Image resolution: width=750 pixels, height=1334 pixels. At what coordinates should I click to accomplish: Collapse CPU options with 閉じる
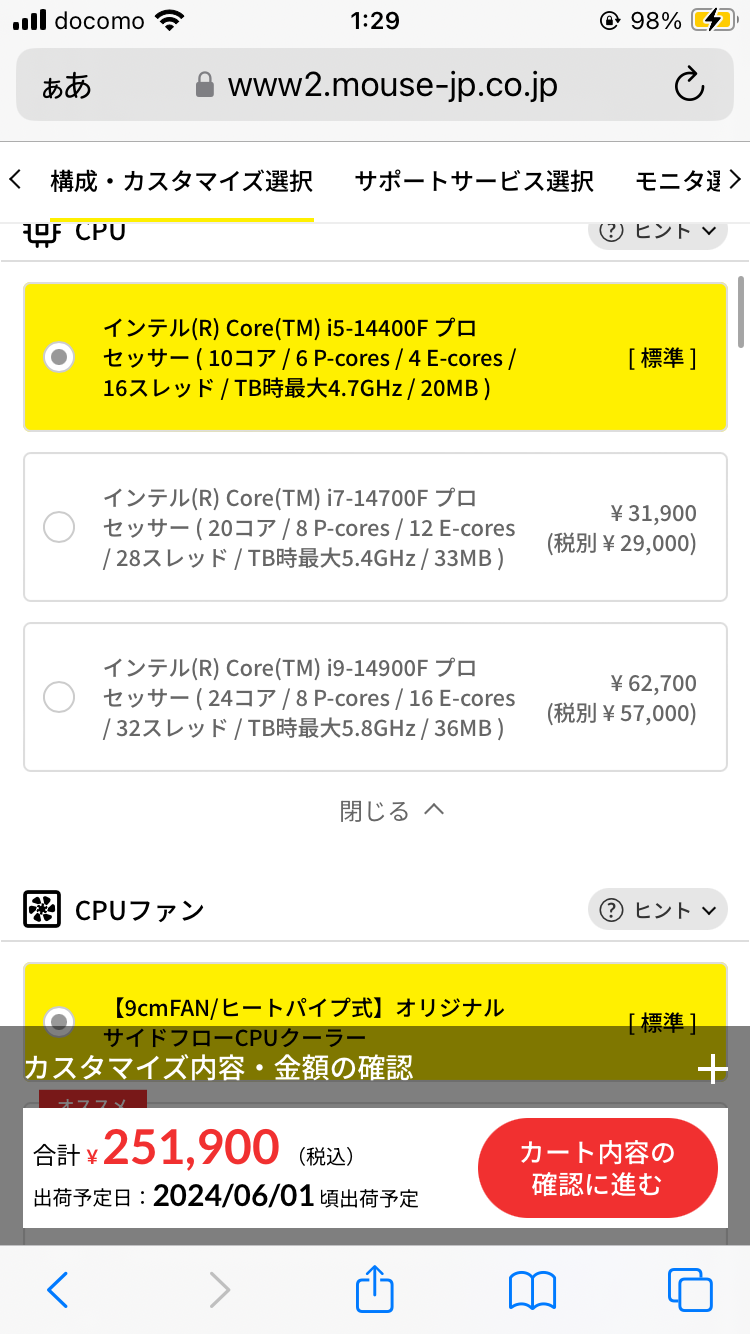click(391, 810)
